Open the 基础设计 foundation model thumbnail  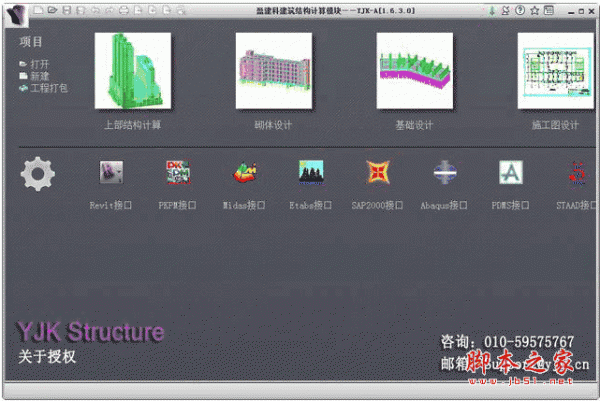tap(414, 71)
